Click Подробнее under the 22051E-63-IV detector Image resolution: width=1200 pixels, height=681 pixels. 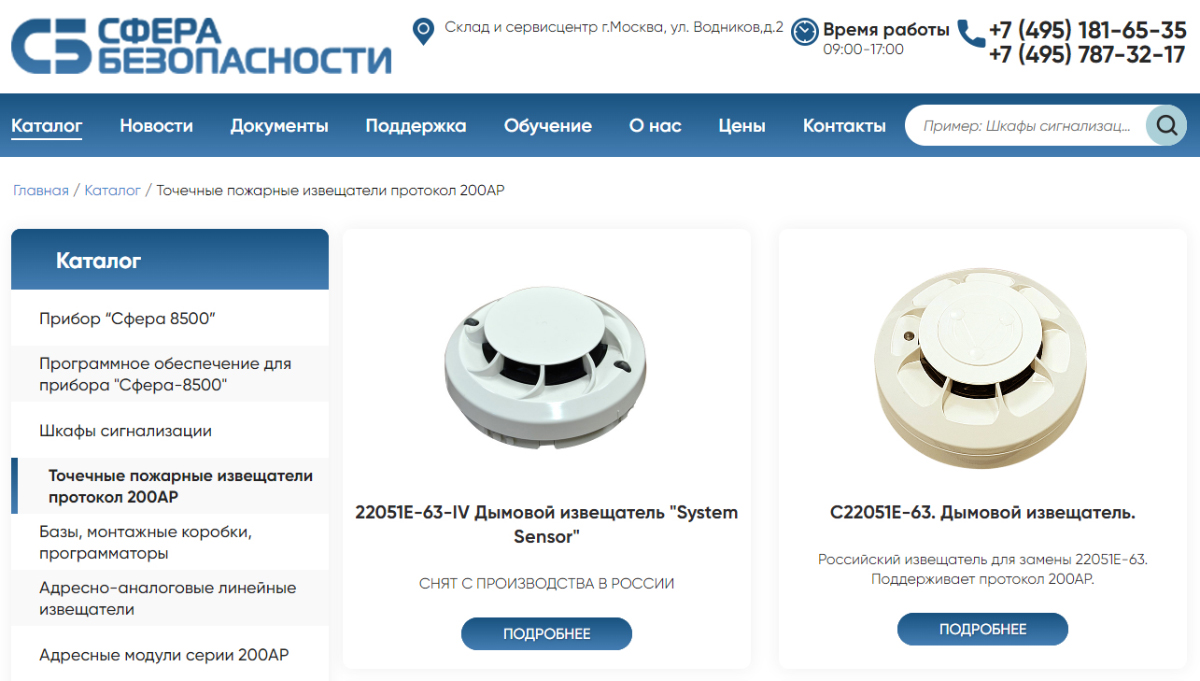click(546, 634)
